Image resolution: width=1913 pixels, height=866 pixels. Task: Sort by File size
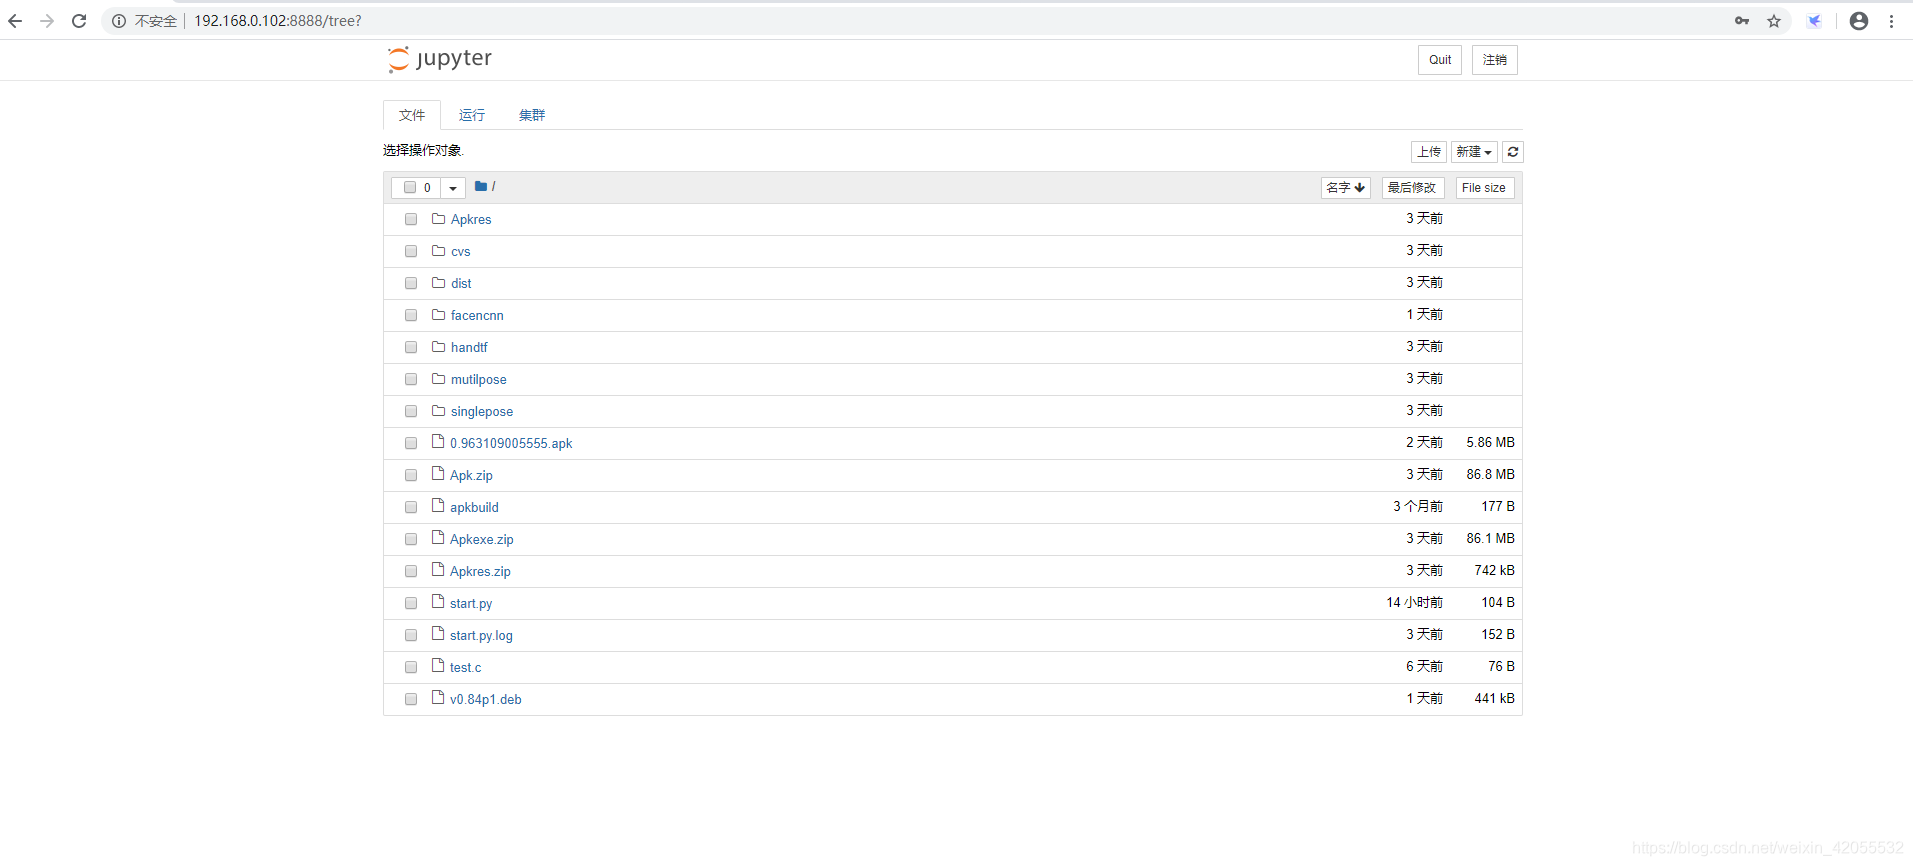click(1484, 188)
